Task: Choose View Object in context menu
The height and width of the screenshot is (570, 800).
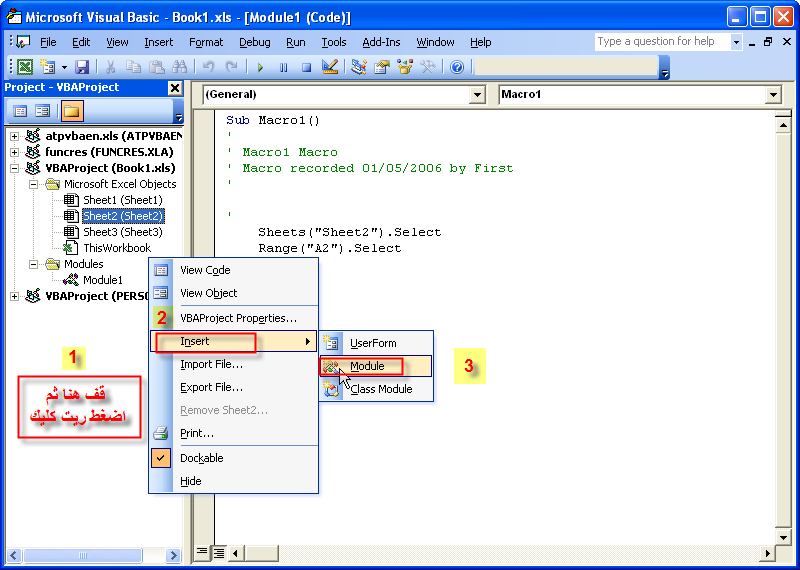Action: point(234,293)
